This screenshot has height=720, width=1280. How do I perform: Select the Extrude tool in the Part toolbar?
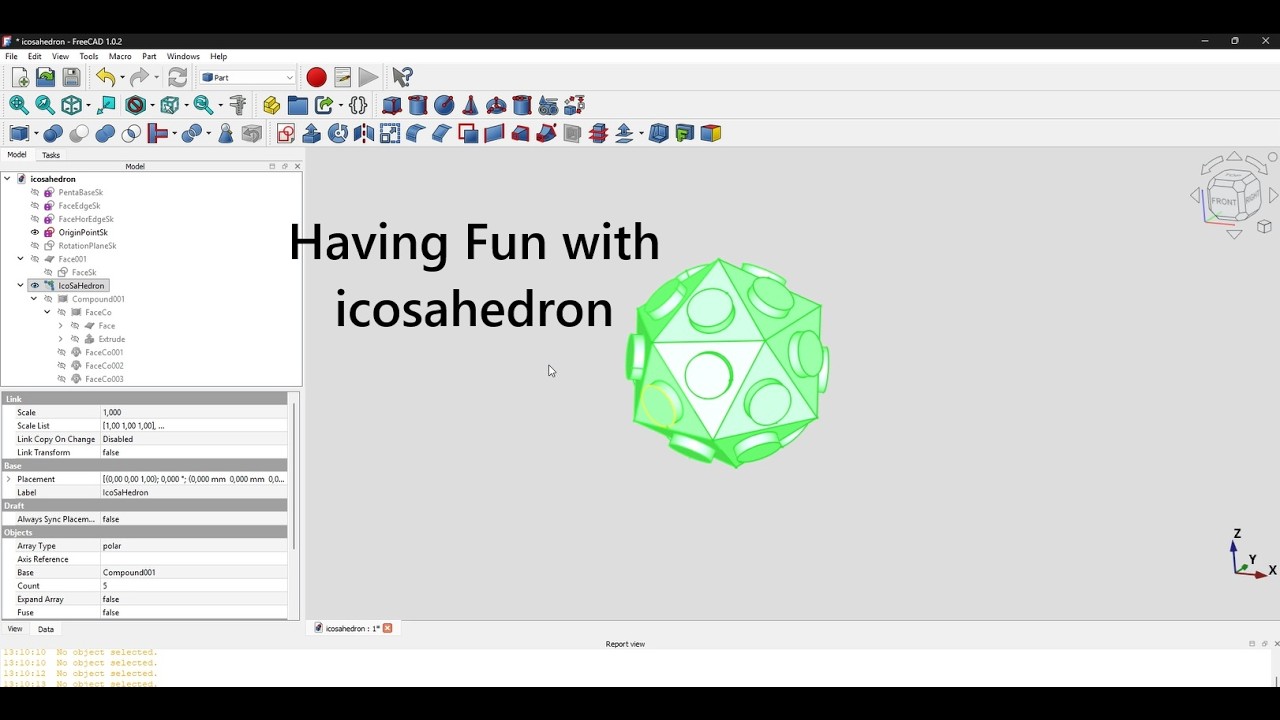click(x=312, y=133)
